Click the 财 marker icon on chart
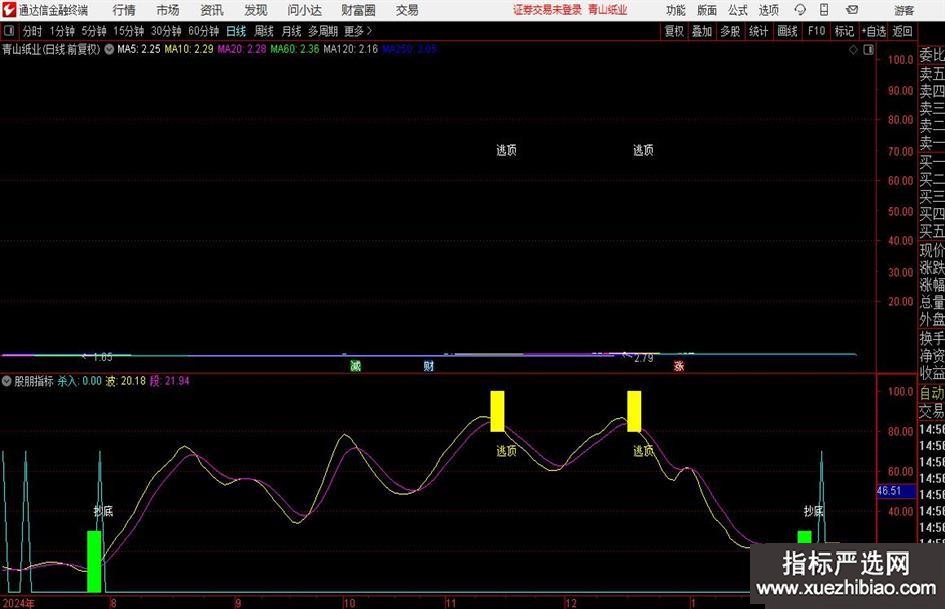This screenshot has height=609, width=945. tap(429, 366)
